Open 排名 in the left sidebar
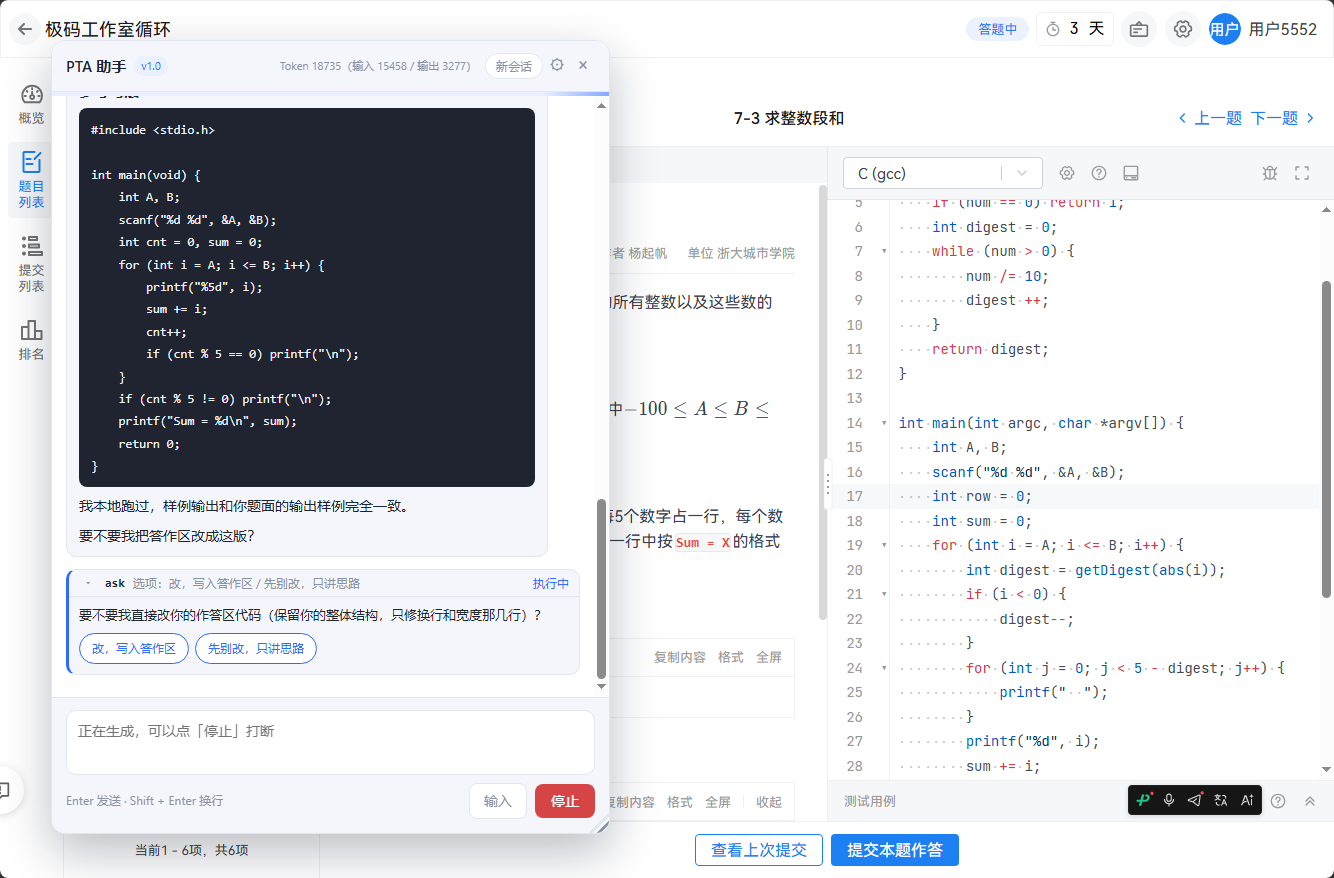This screenshot has height=878, width=1334. 31,340
